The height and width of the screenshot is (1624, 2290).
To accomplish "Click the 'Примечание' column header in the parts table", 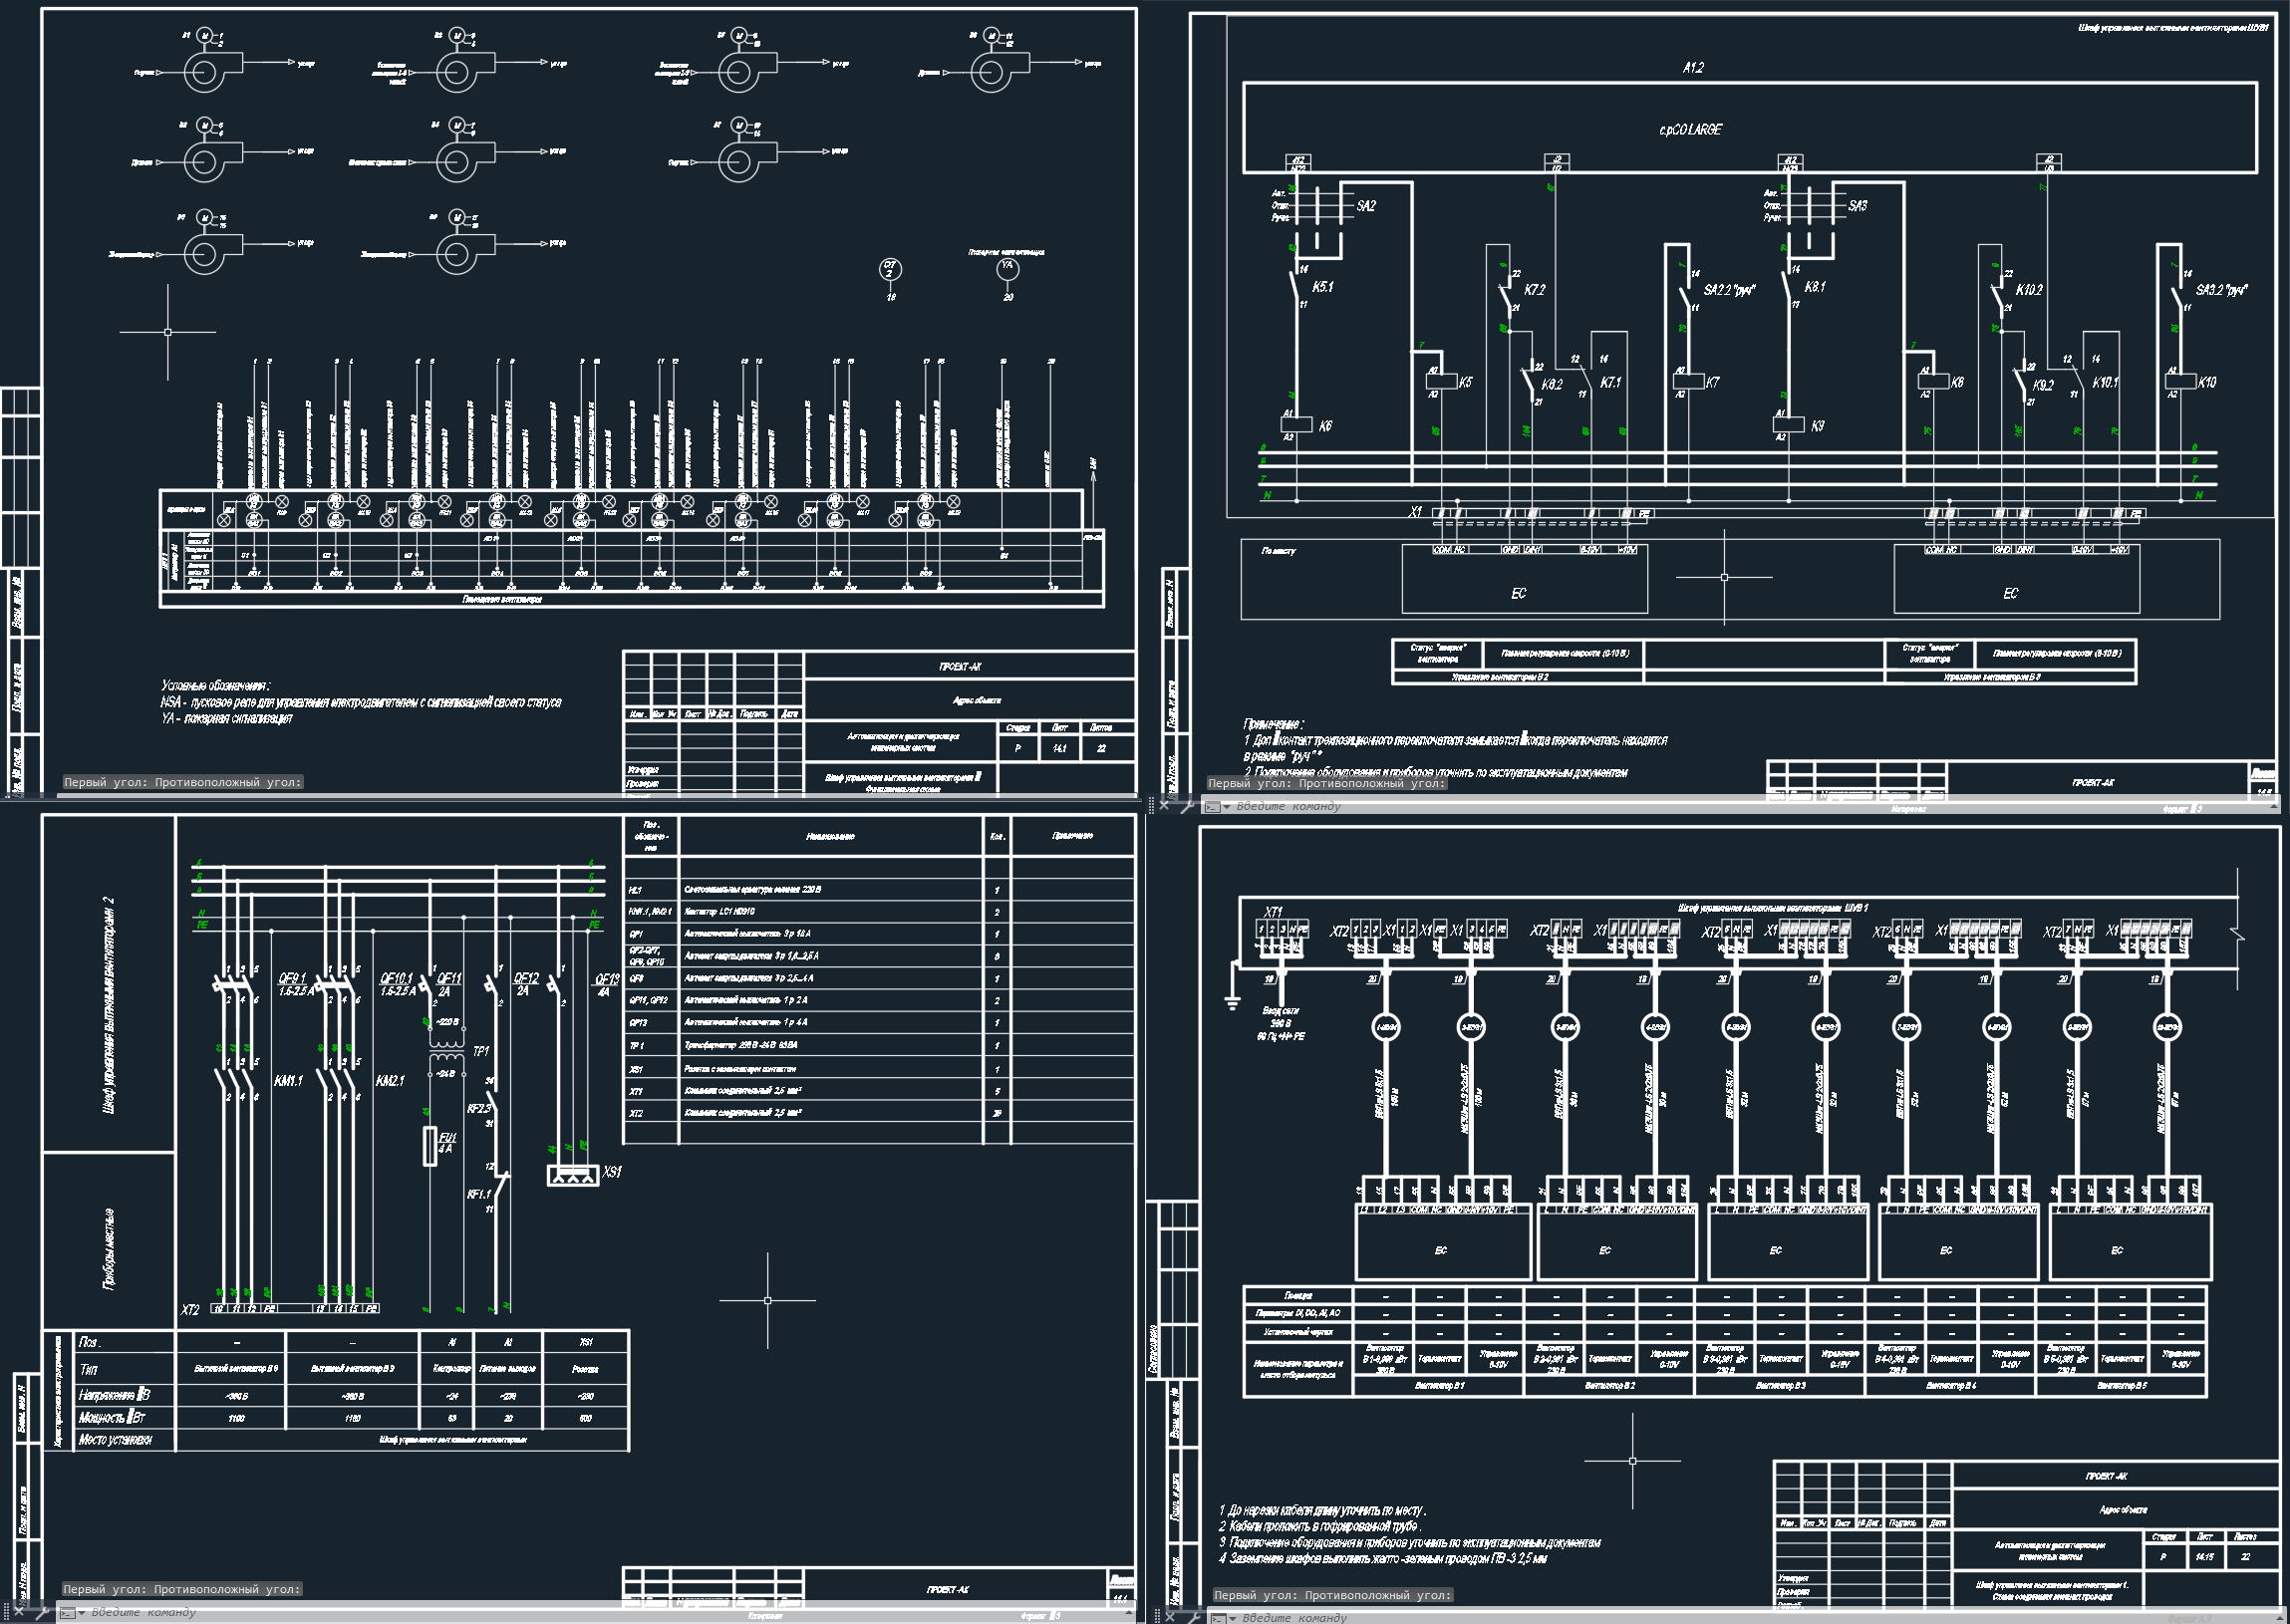I will click(x=1072, y=836).
